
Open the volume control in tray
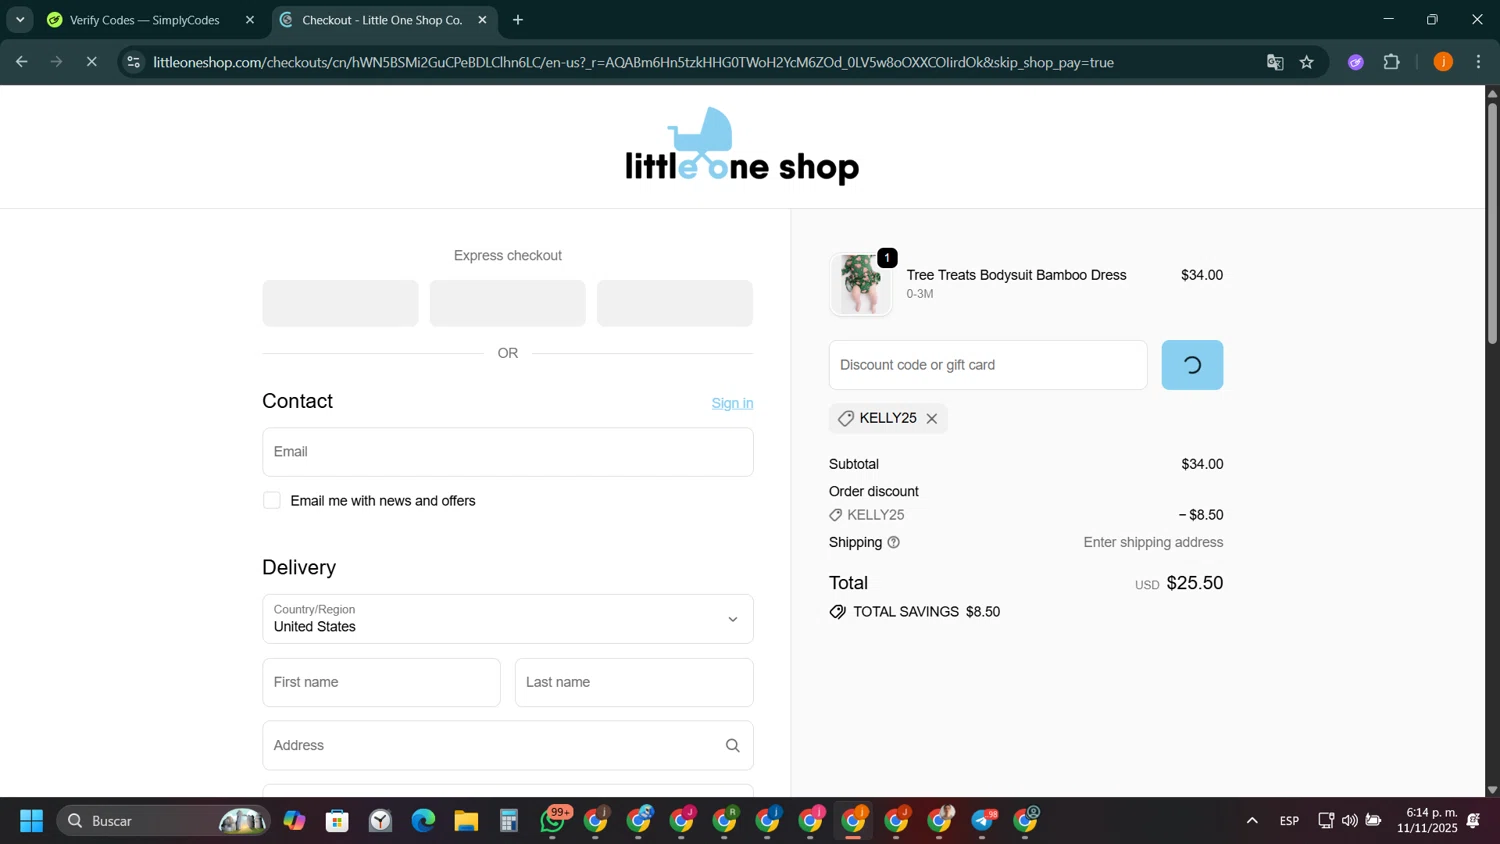pyautogui.click(x=1350, y=821)
